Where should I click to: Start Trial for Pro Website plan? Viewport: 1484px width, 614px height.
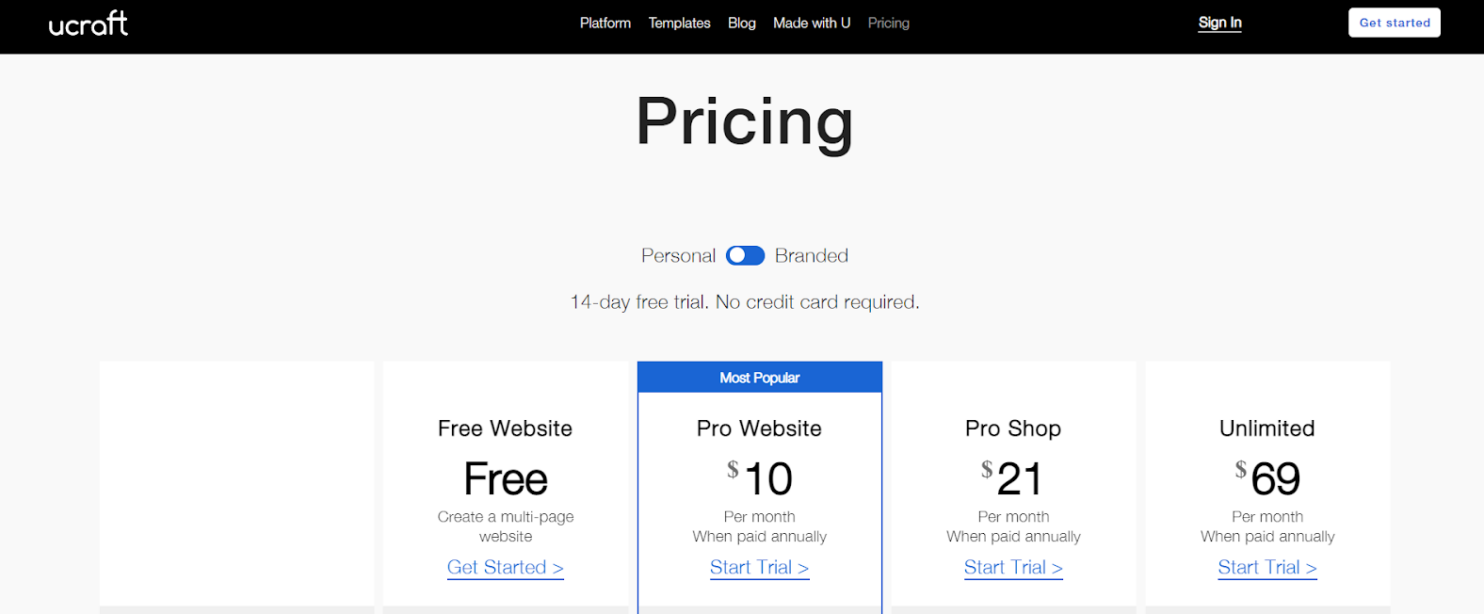759,567
